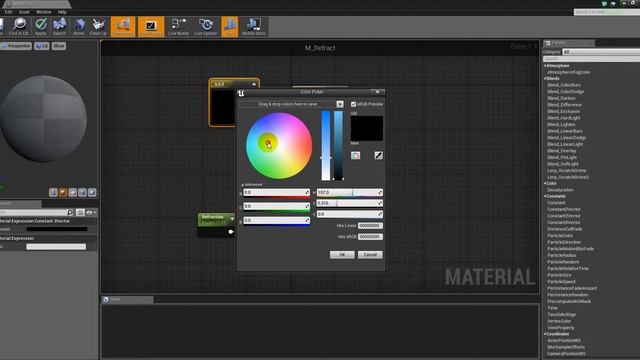640x360 pixels.
Task: Click the red channel value field
Action: pos(277,192)
